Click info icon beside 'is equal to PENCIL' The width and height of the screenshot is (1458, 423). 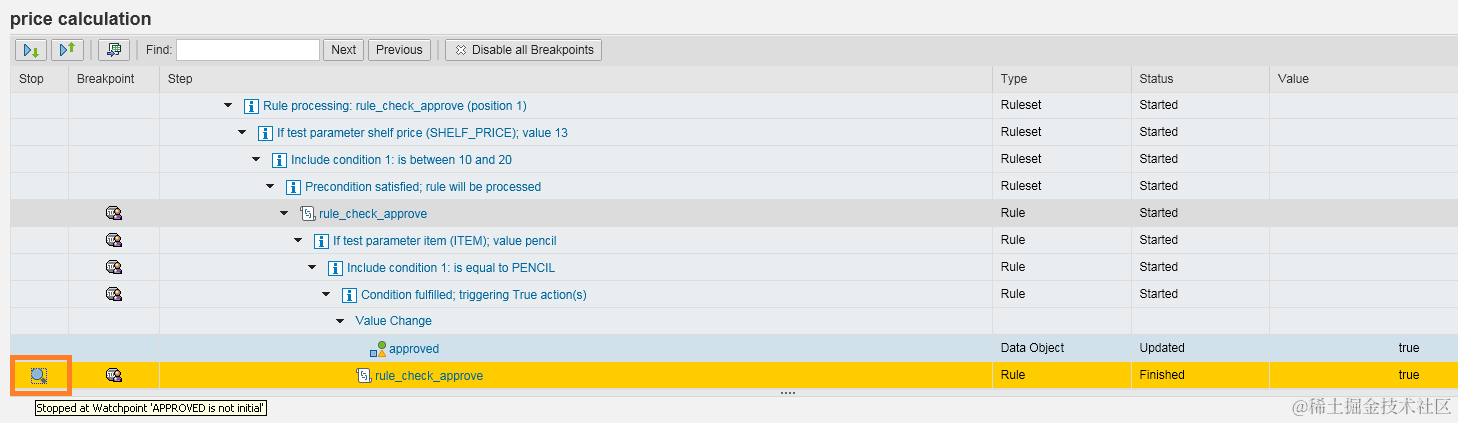click(336, 268)
